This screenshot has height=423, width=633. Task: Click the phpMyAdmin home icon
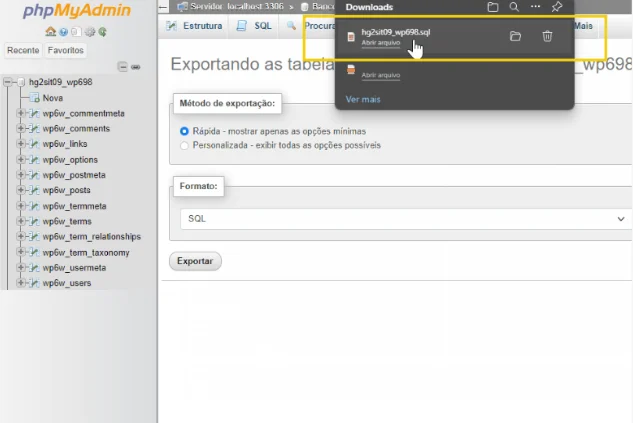coord(50,31)
